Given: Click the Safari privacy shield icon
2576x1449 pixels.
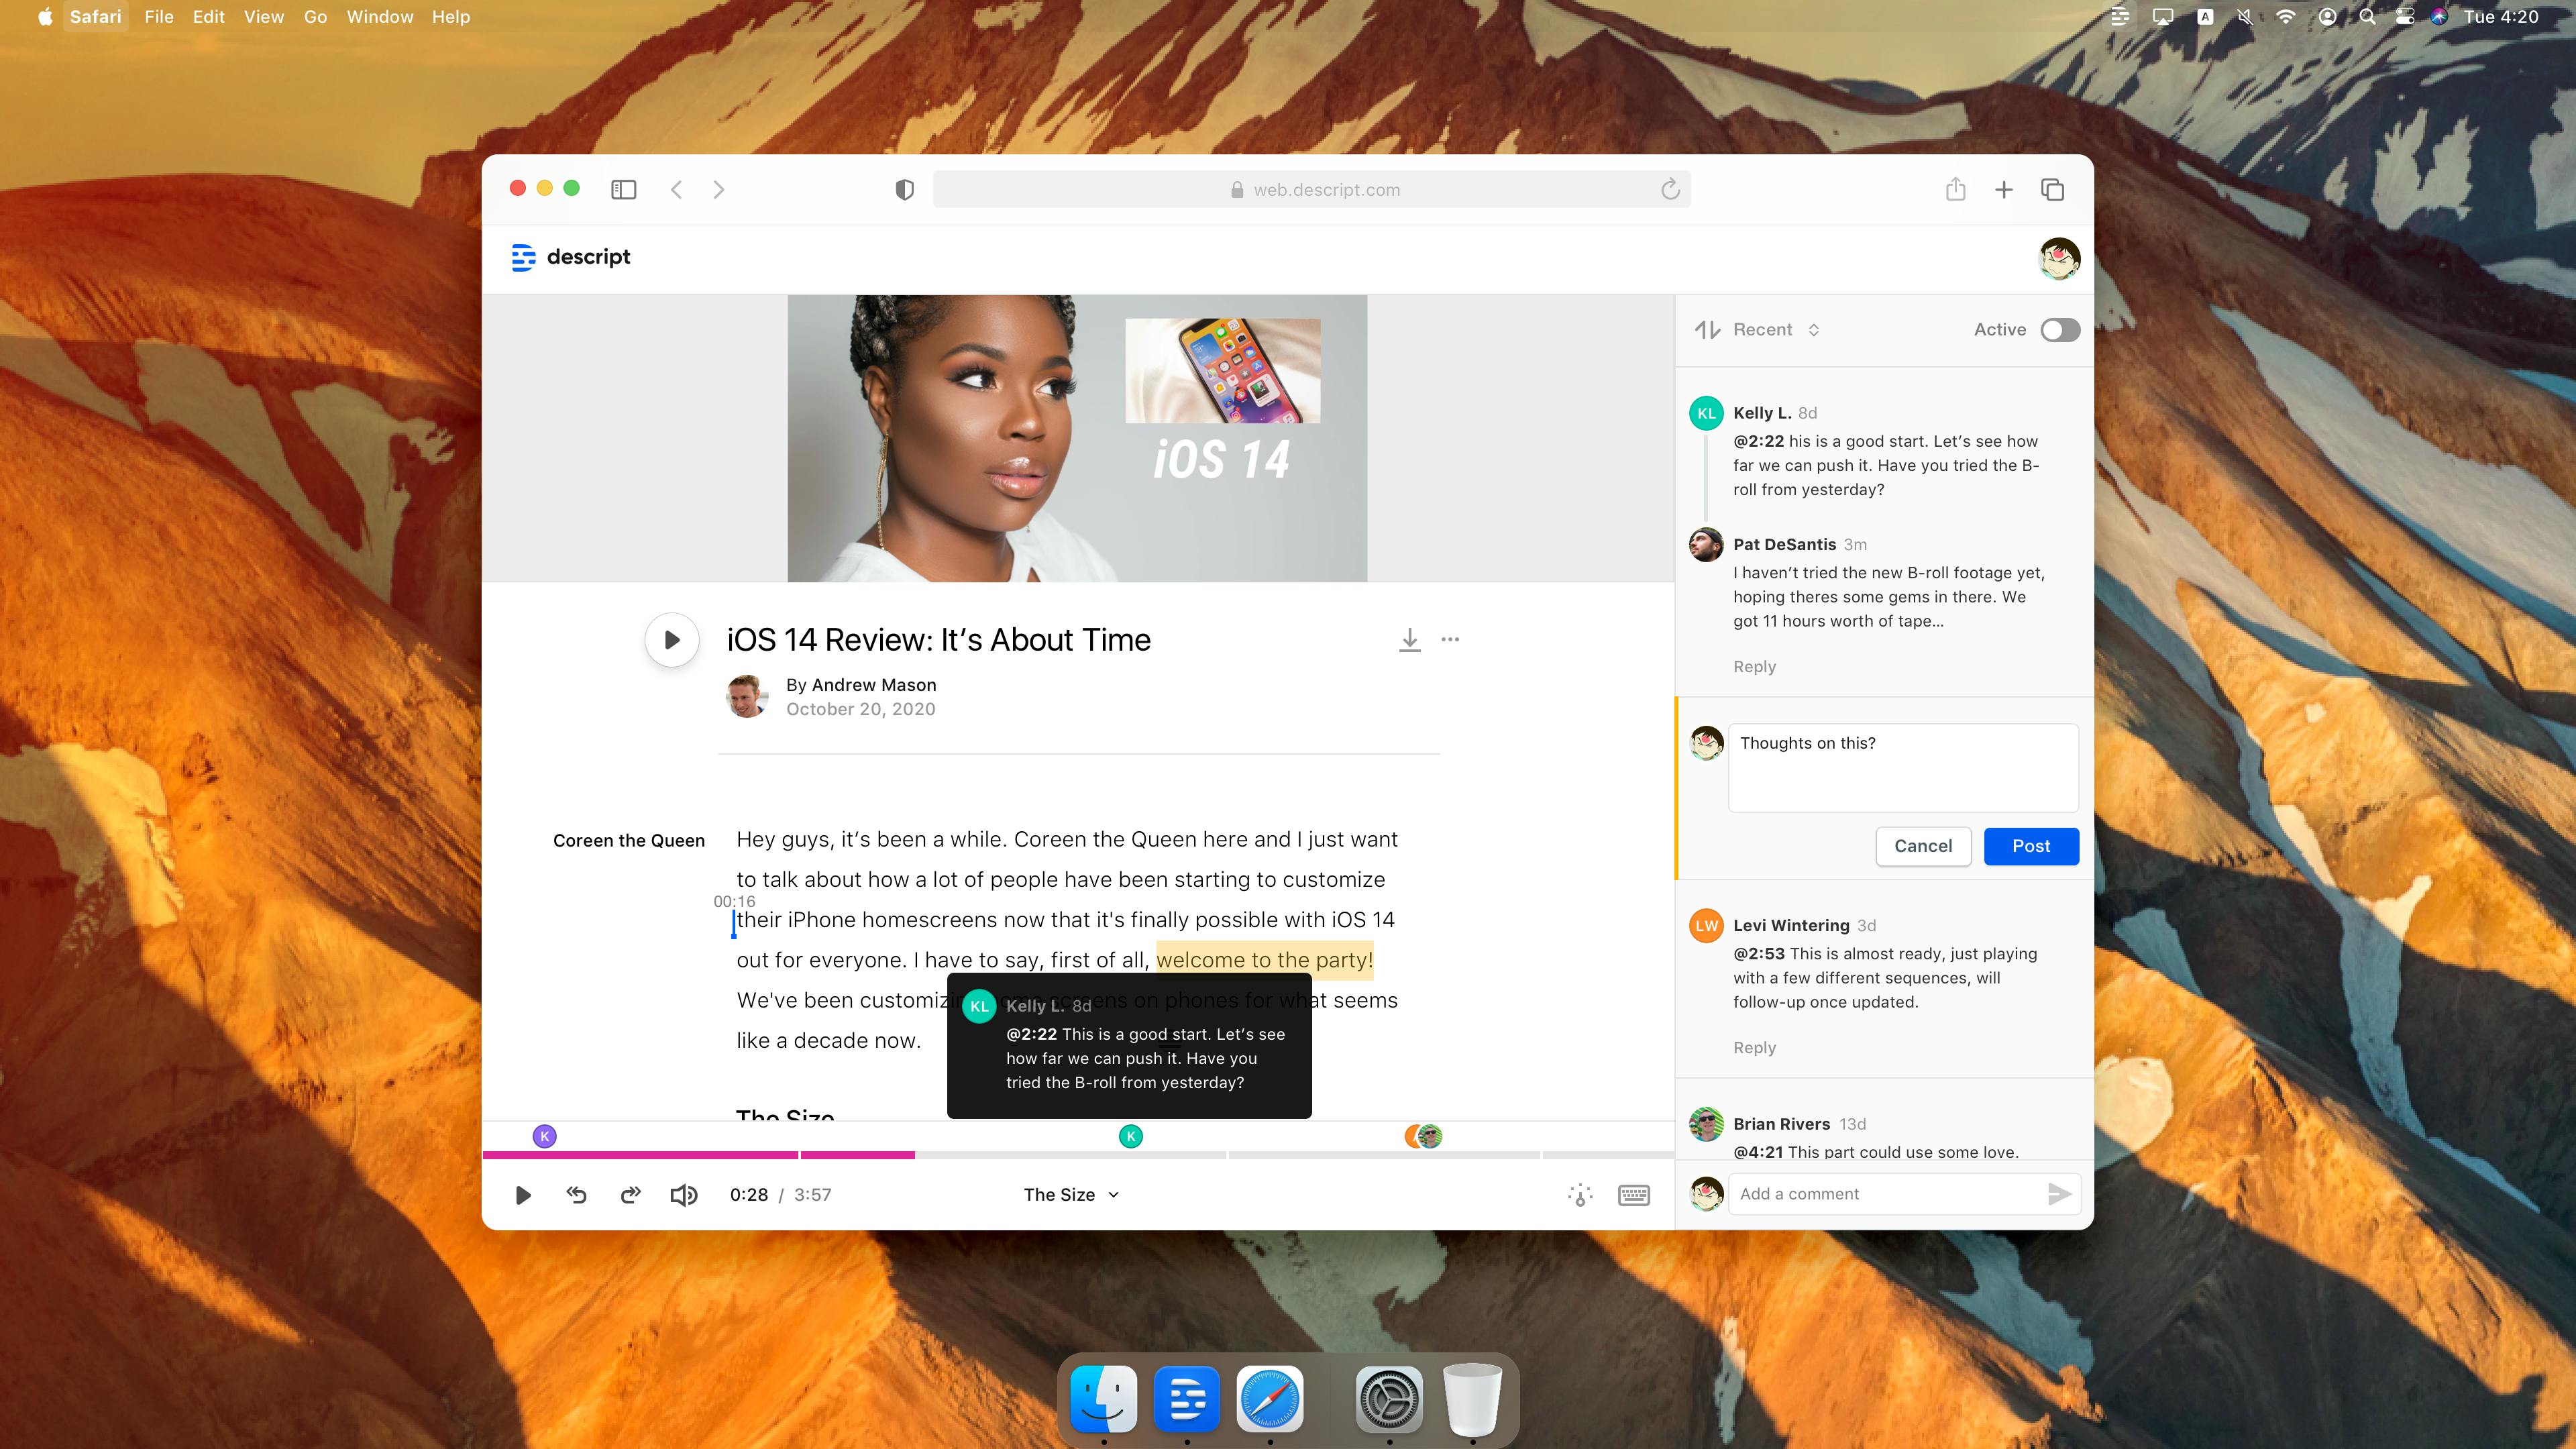Looking at the screenshot, I should (x=904, y=190).
